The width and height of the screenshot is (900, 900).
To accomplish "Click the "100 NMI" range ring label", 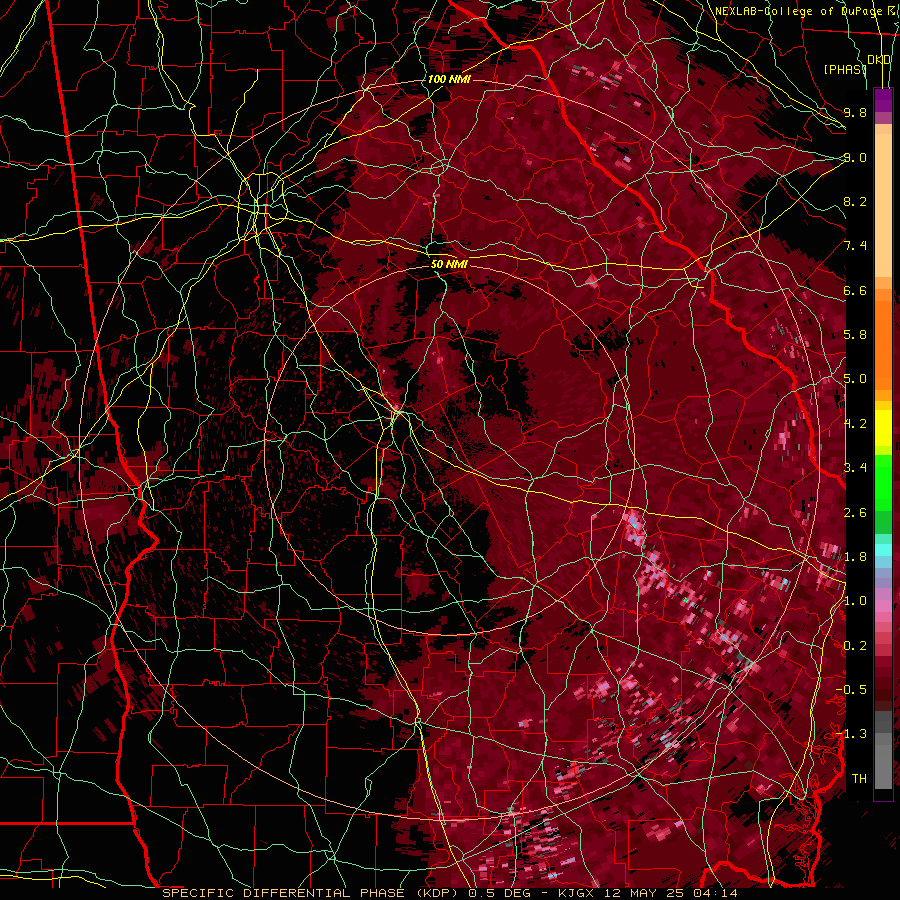I will coord(449,79).
